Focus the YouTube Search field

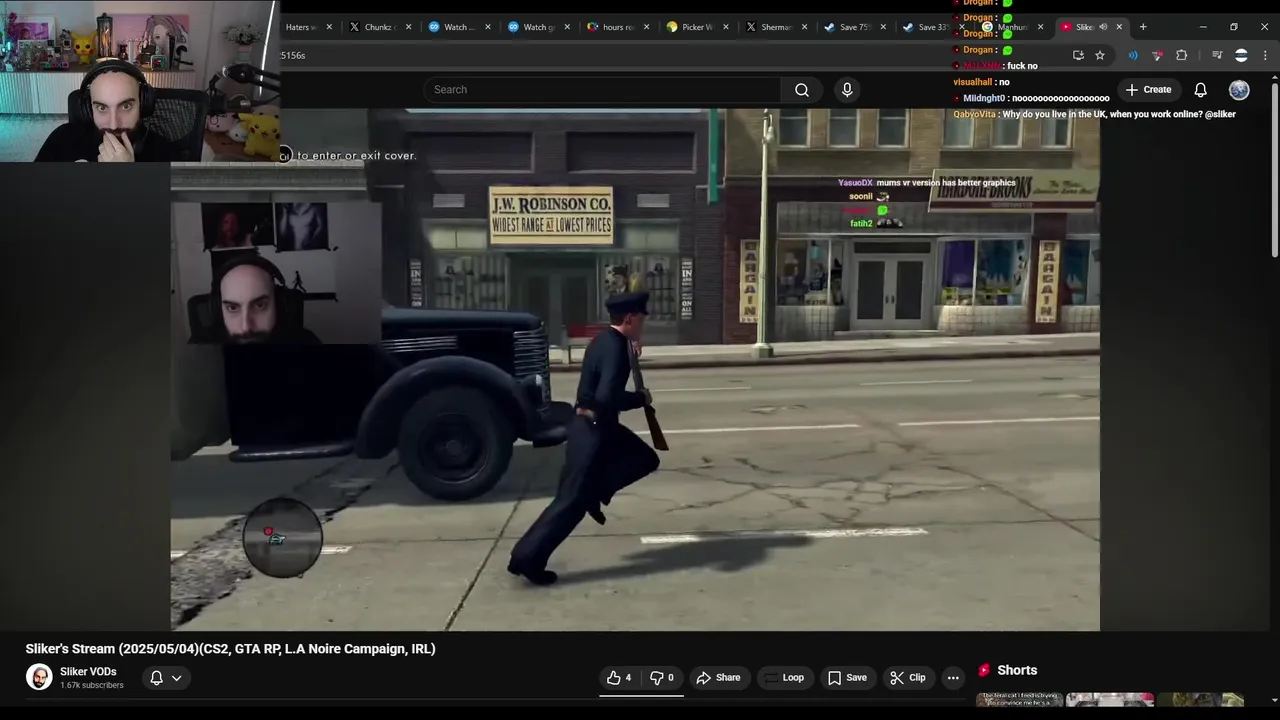coord(603,90)
